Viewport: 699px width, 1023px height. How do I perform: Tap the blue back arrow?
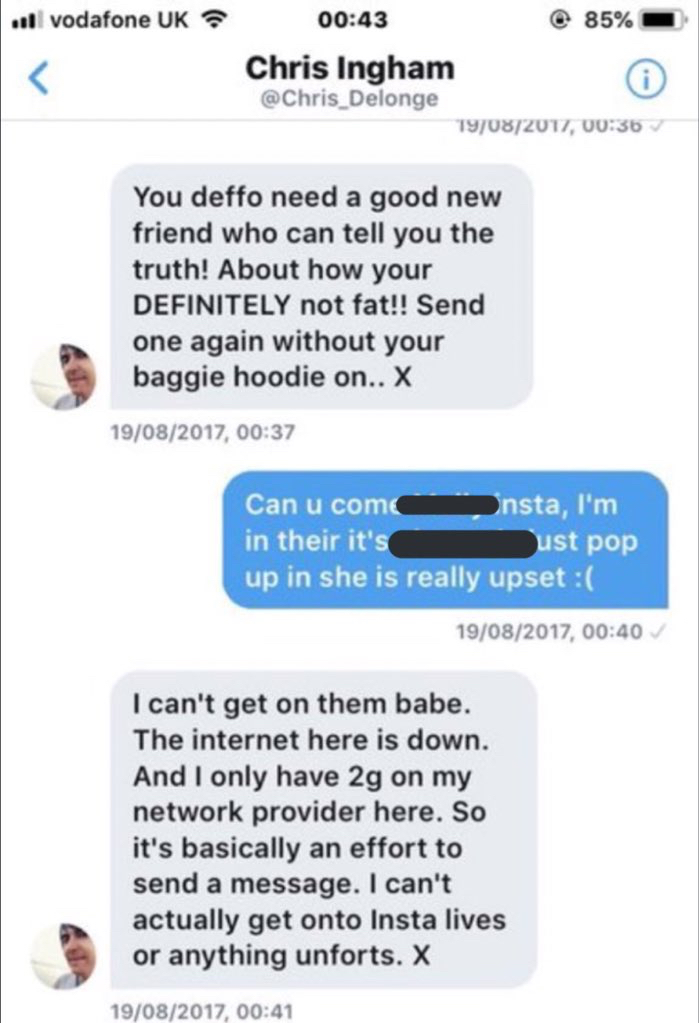point(39,78)
